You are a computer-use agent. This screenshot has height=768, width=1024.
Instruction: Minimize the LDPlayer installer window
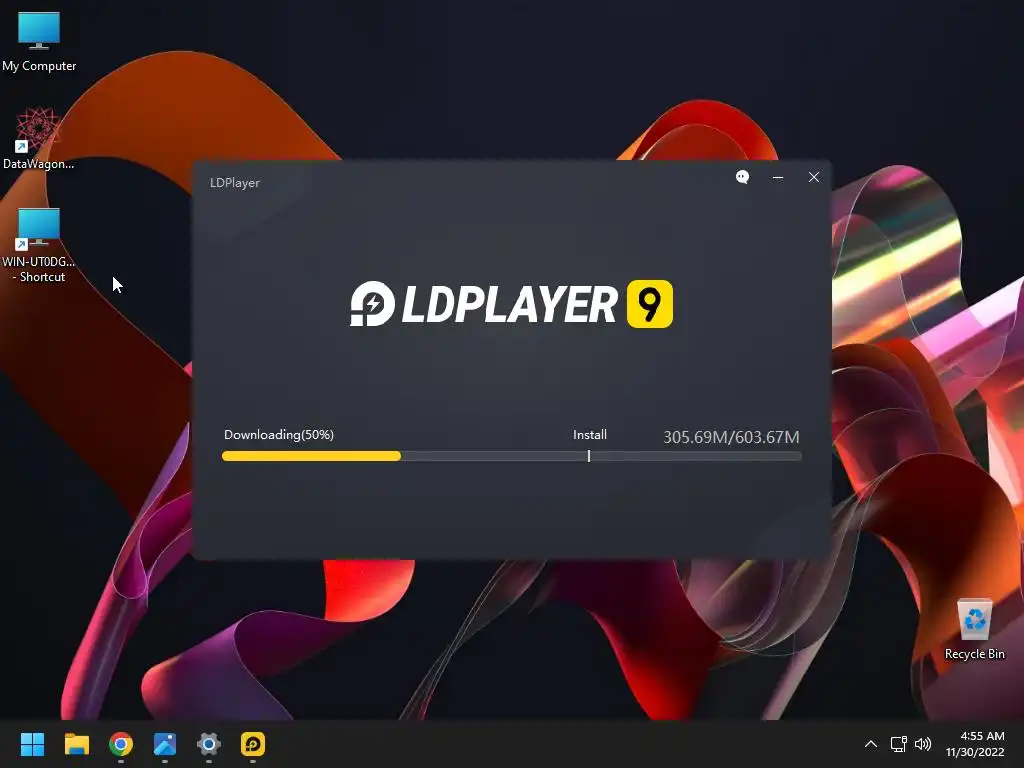tap(778, 177)
